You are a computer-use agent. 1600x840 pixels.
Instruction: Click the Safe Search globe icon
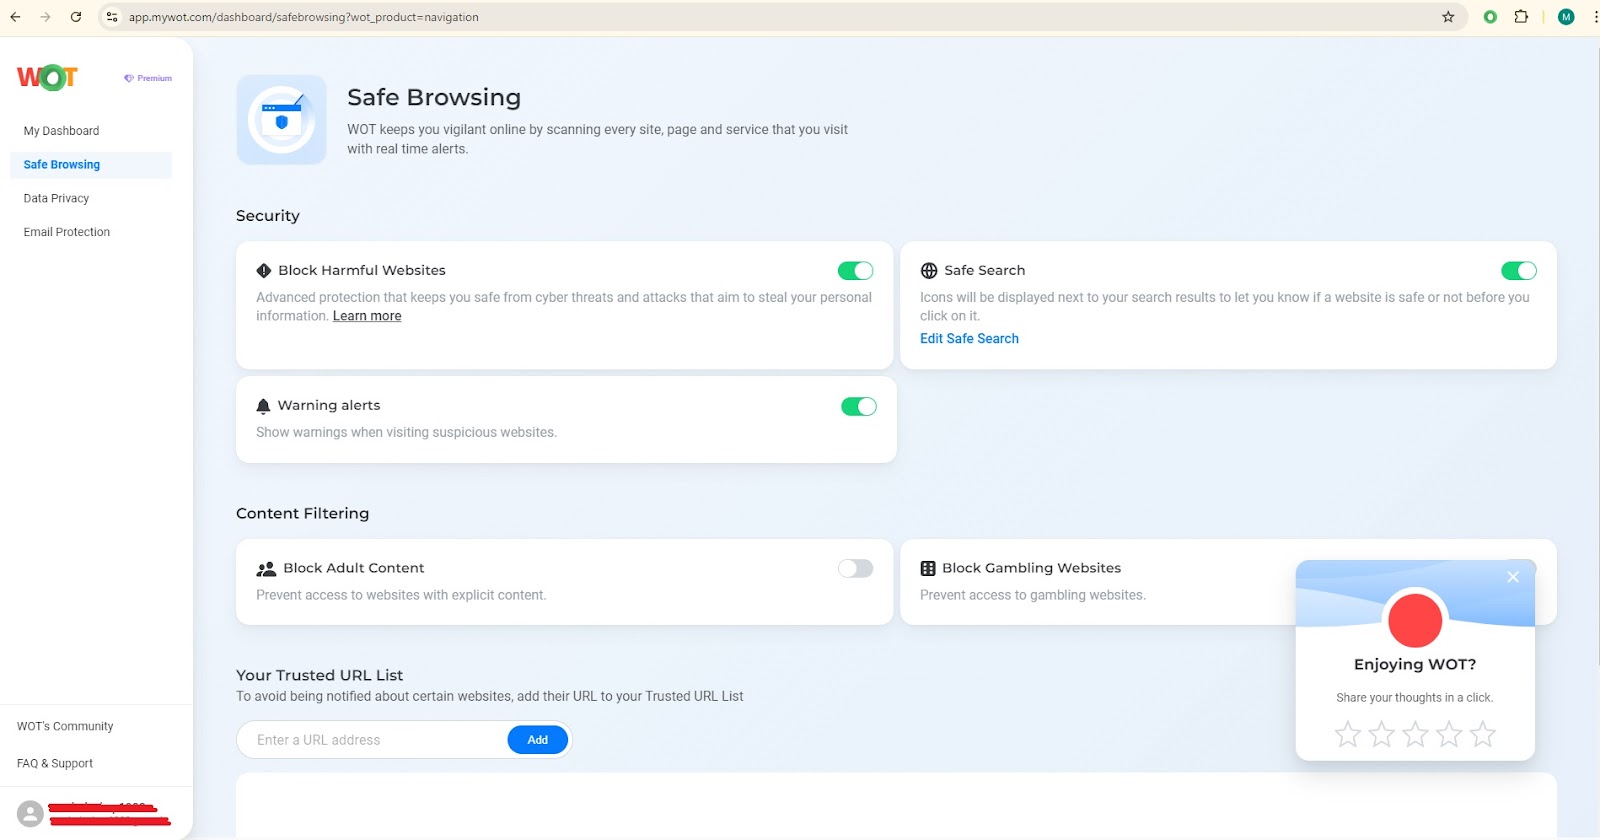(929, 271)
